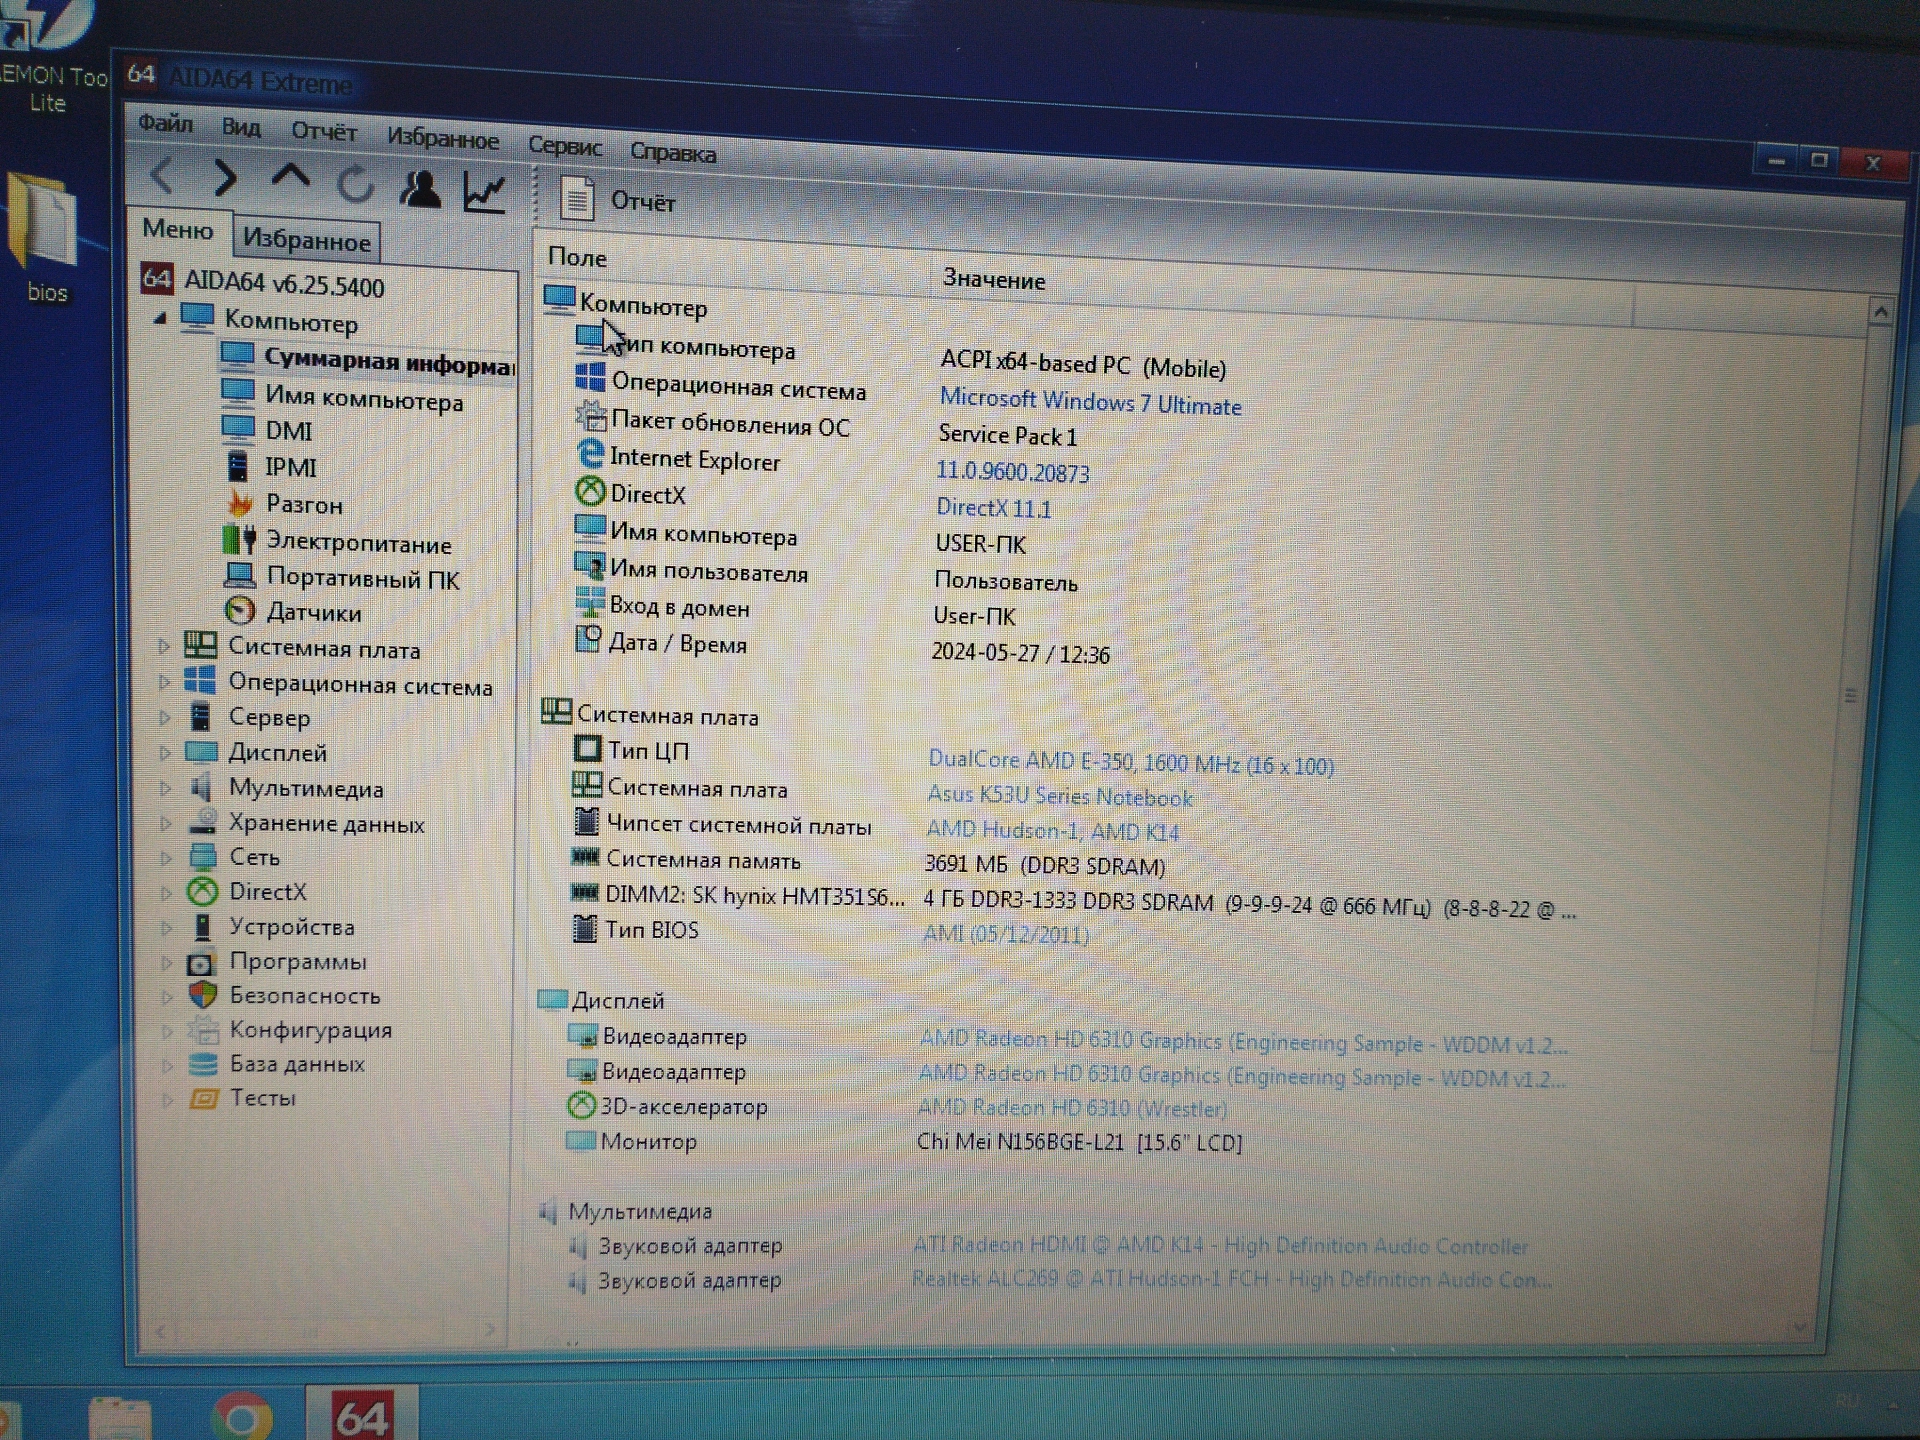The width and height of the screenshot is (1920, 1440).
Task: Click the report list scroll up arrow
Action: pos(1880,313)
